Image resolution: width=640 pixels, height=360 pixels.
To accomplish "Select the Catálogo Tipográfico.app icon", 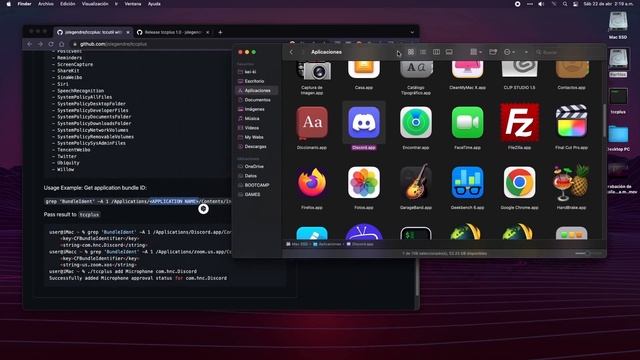I will [x=416, y=69].
